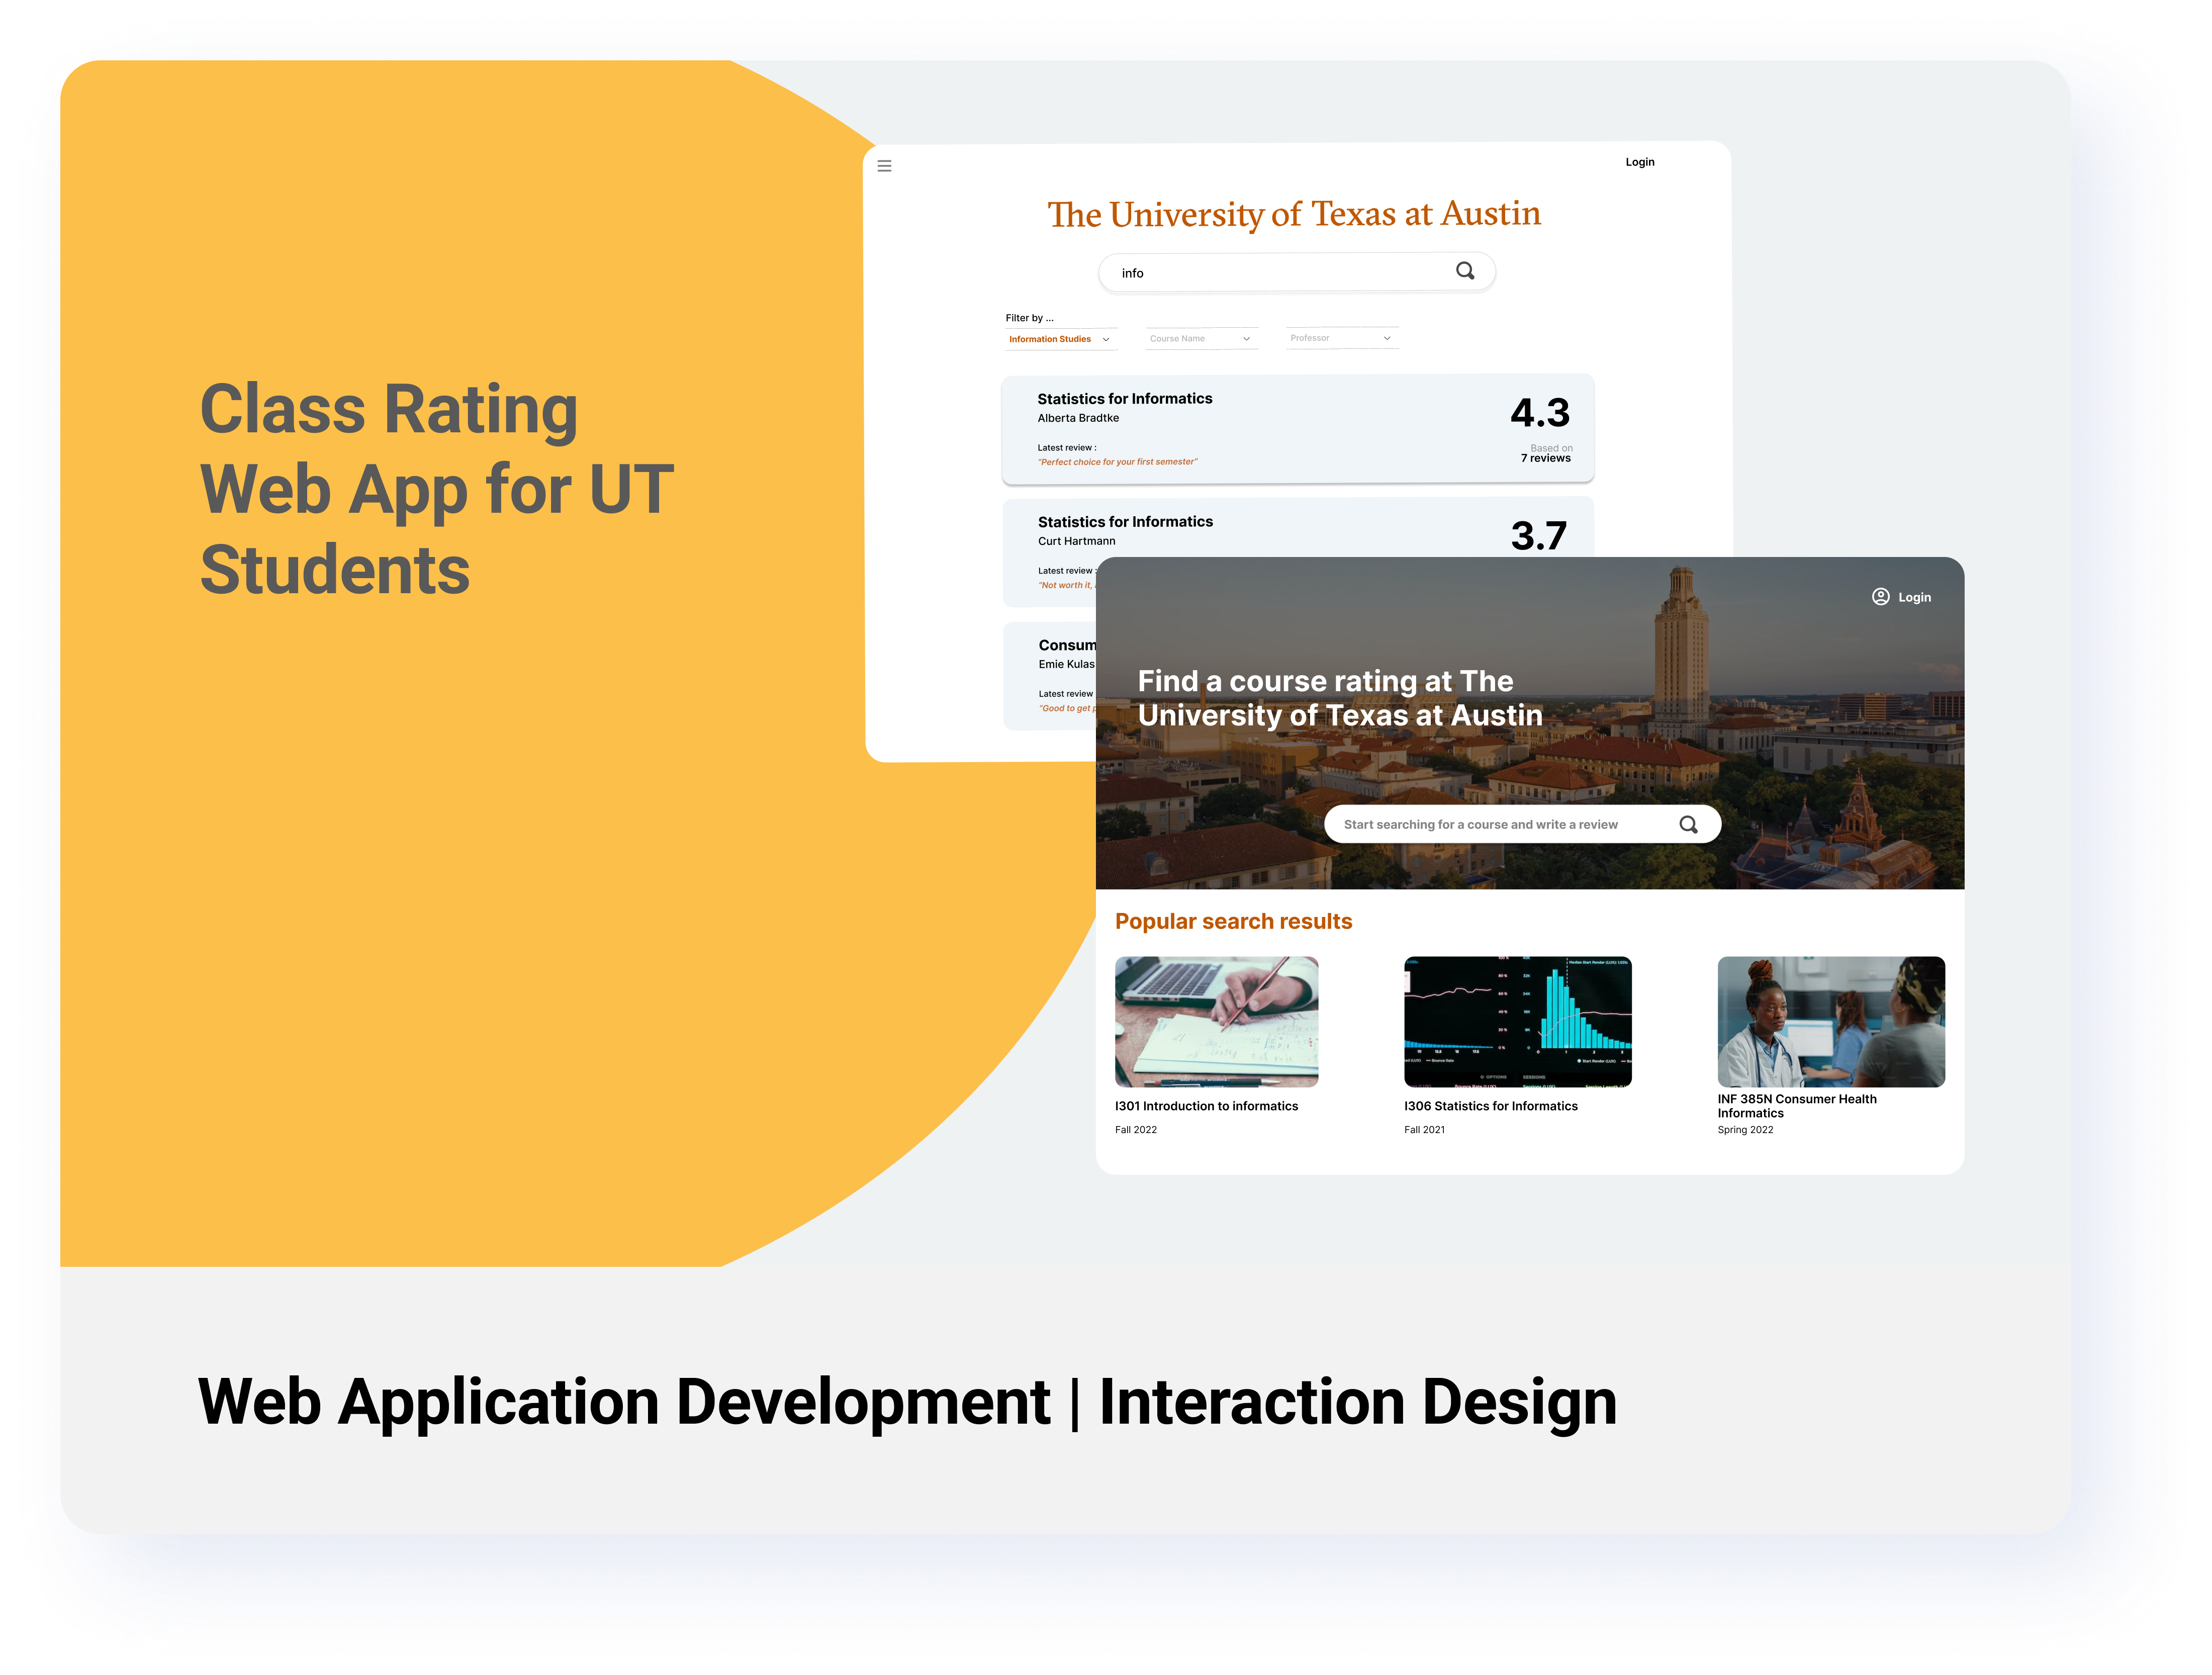Viewport: 2212px width, 1675px height.
Task: Open the INF 385N Consumer Health thumbnail
Action: pyautogui.click(x=1830, y=1021)
